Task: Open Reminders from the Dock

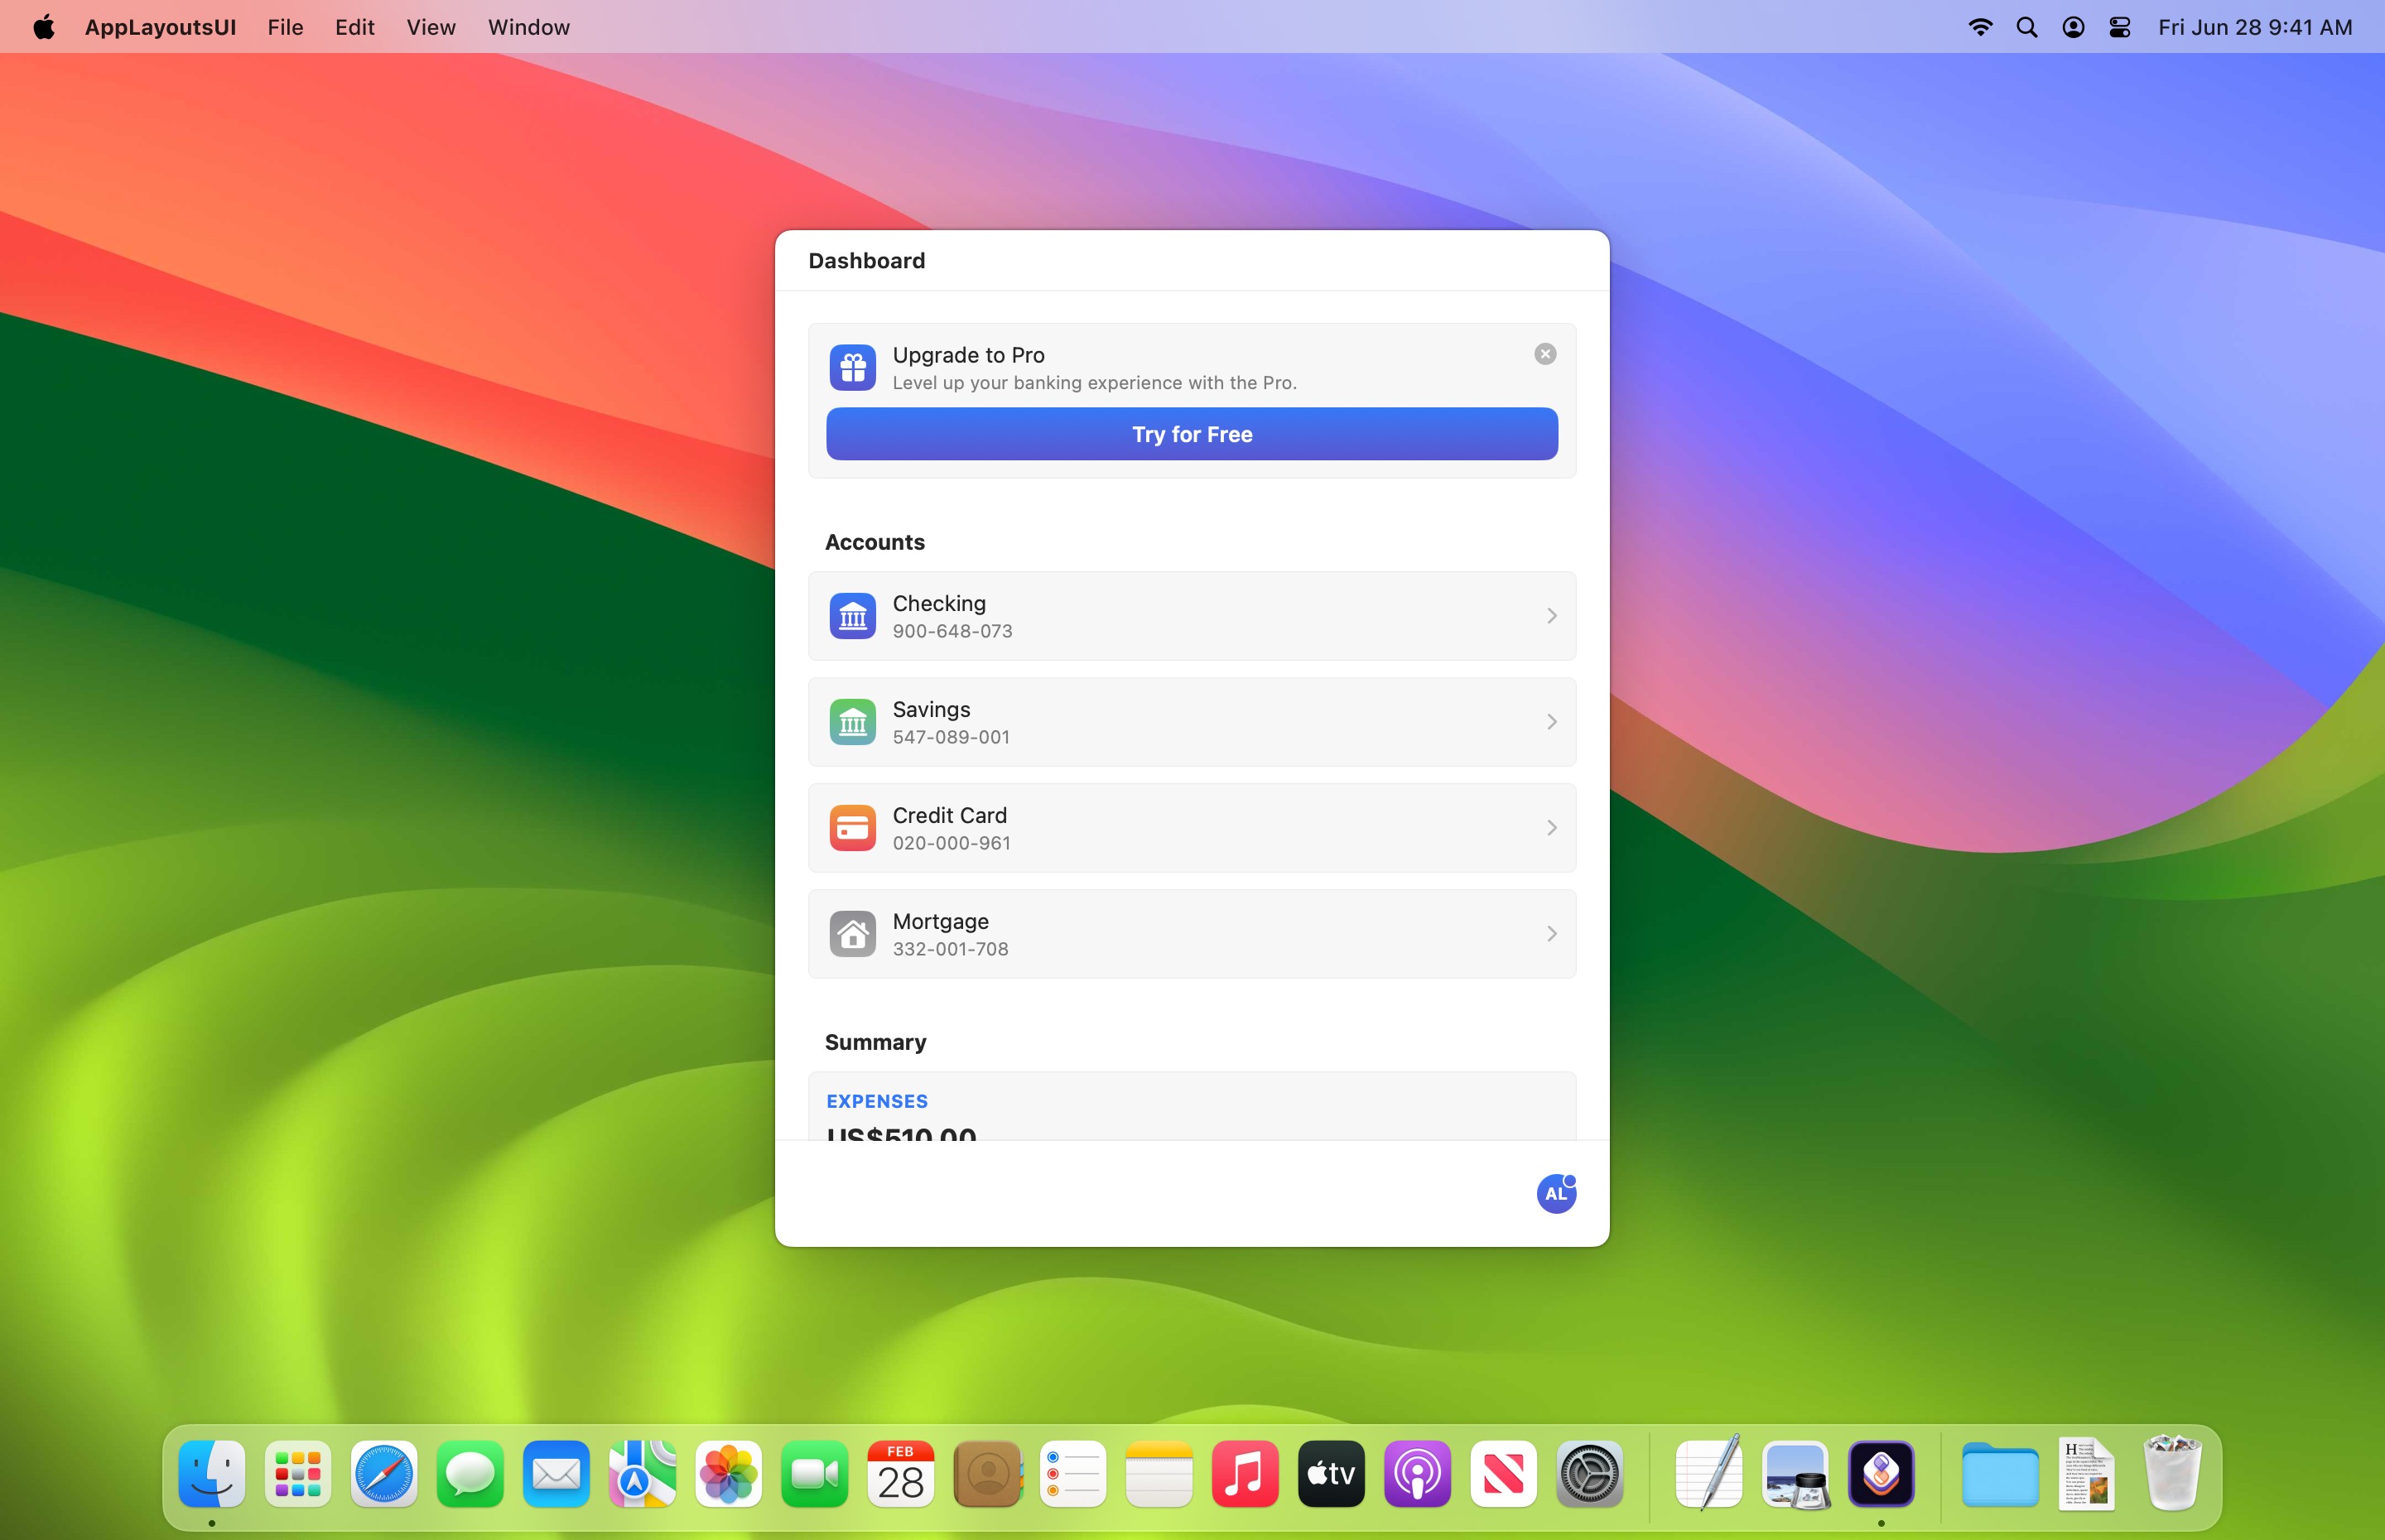Action: 1073,1473
